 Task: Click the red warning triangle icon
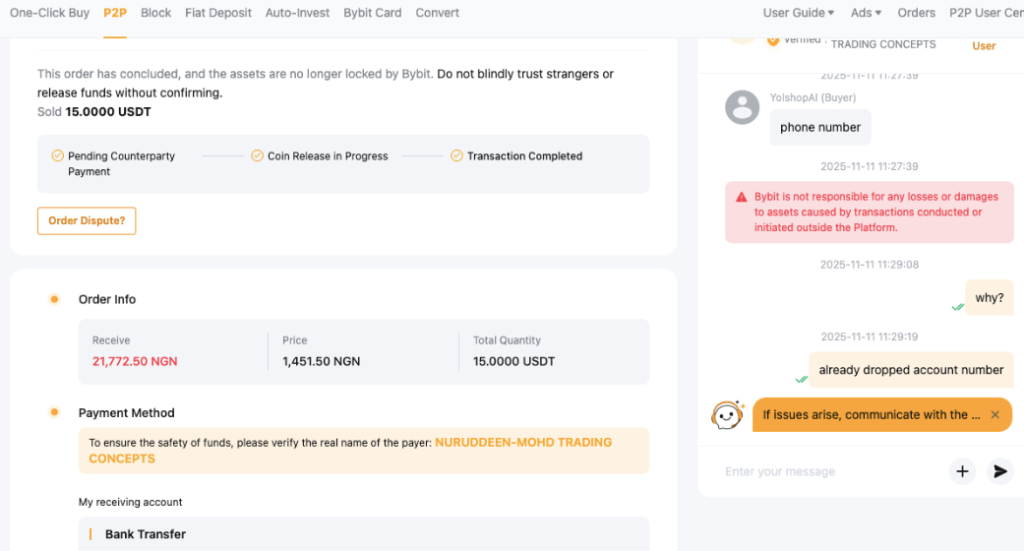tap(741, 197)
